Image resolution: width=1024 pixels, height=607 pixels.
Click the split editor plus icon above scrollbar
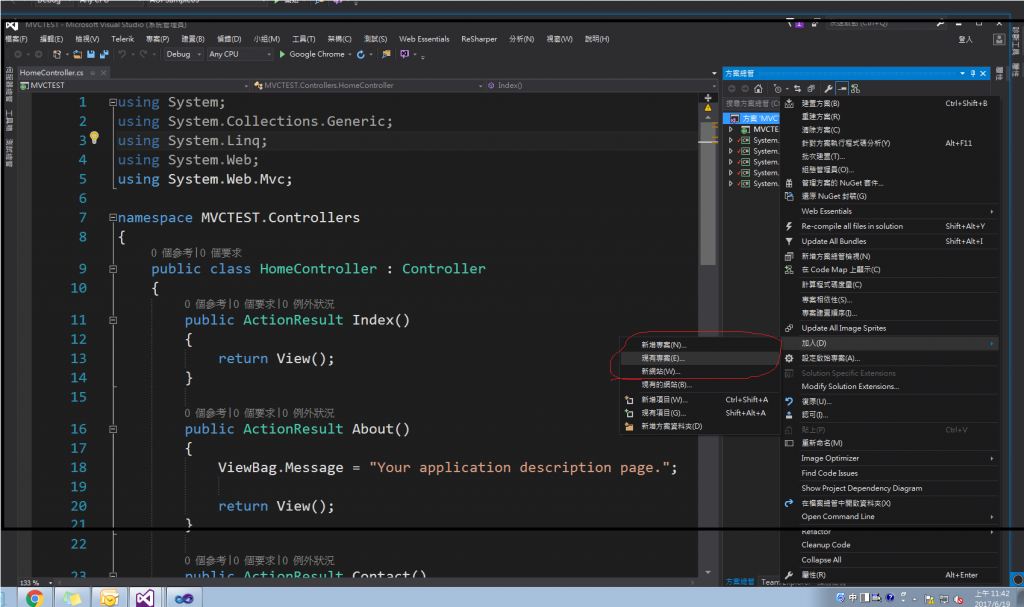(x=707, y=98)
